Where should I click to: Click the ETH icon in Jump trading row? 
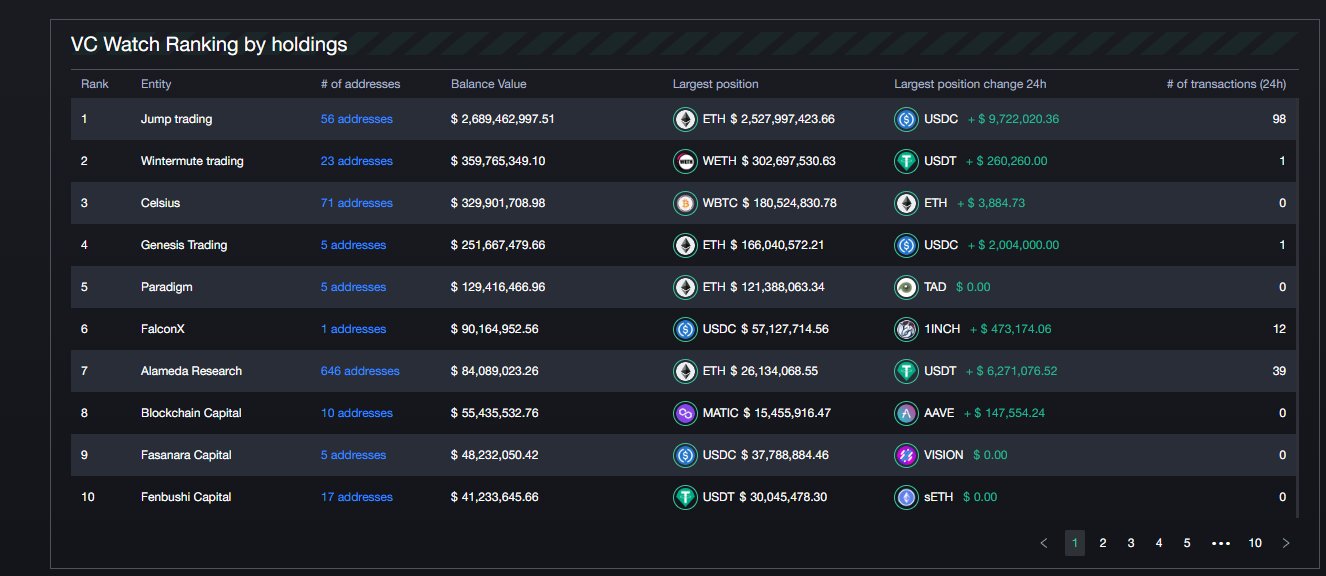(685, 119)
